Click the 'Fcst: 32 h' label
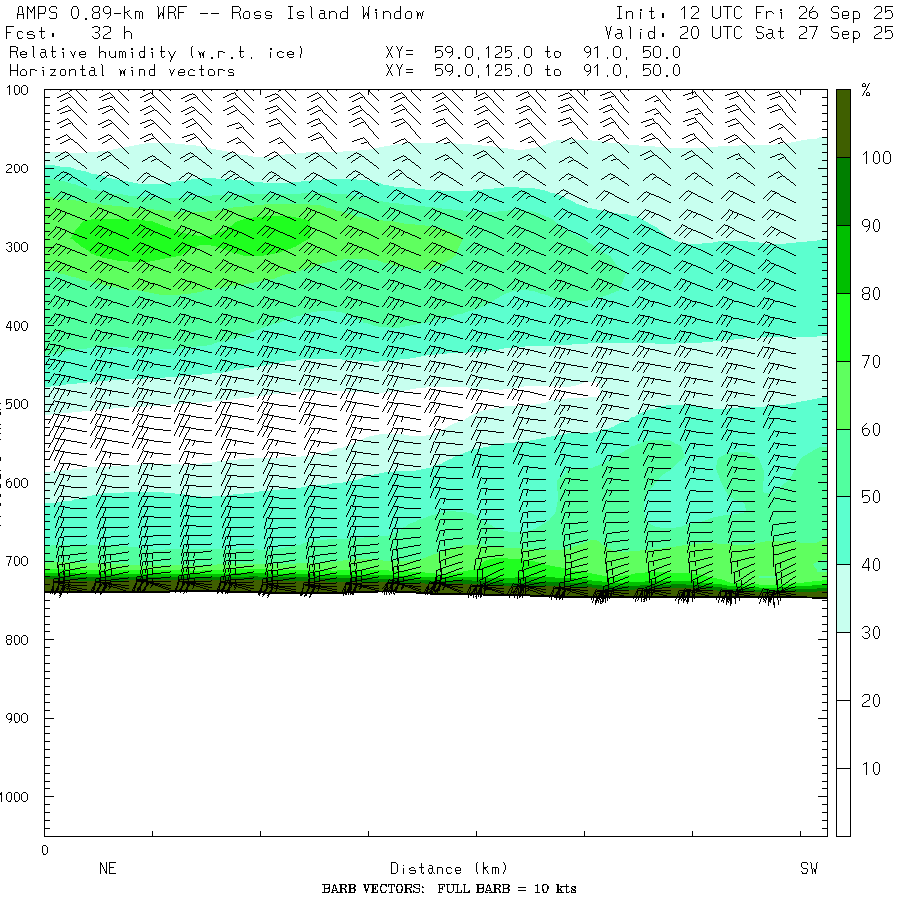This screenshot has width=900, height=900. point(69,33)
